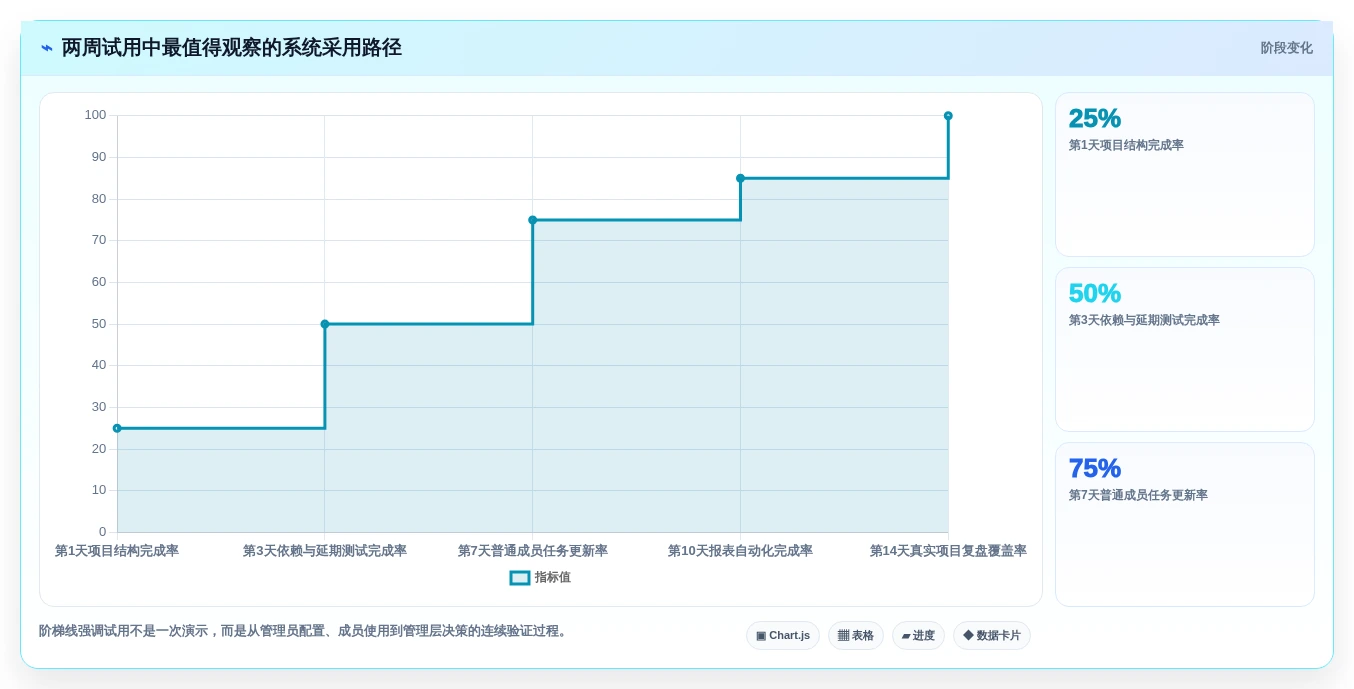This screenshot has height=689, width=1354.
Task: Click x-axis label 第1天项目结构完成率
Action: pyautogui.click(x=117, y=551)
